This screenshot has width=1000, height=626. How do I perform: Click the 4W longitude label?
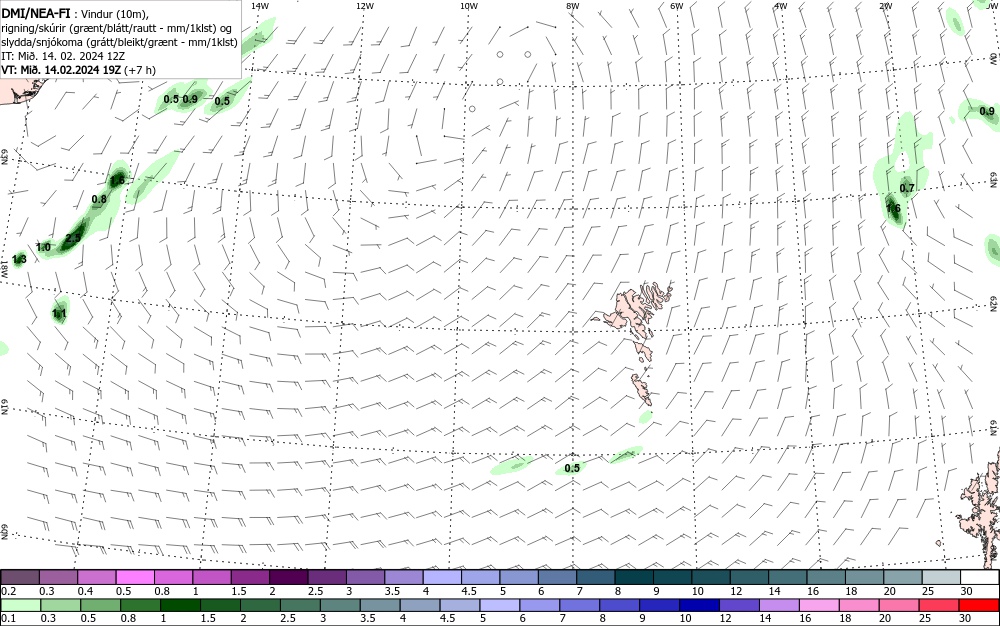[x=781, y=6]
